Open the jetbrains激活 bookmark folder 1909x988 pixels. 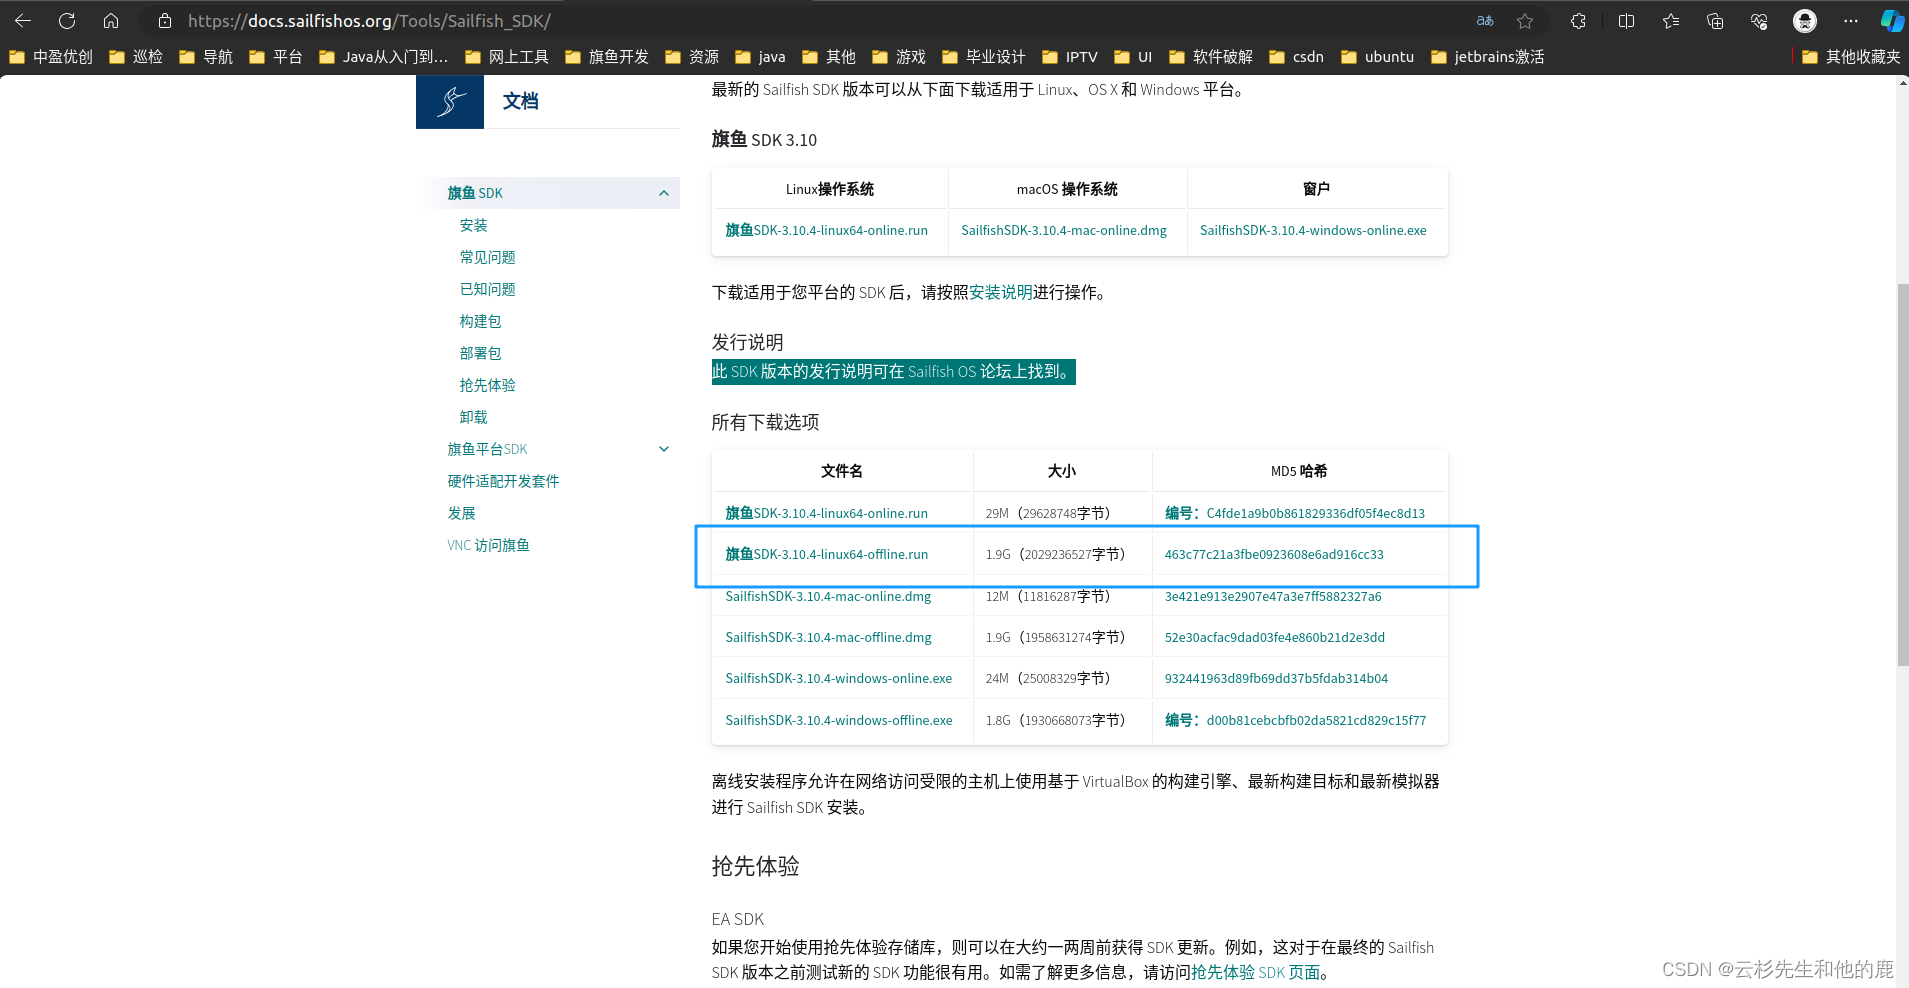pos(1488,57)
